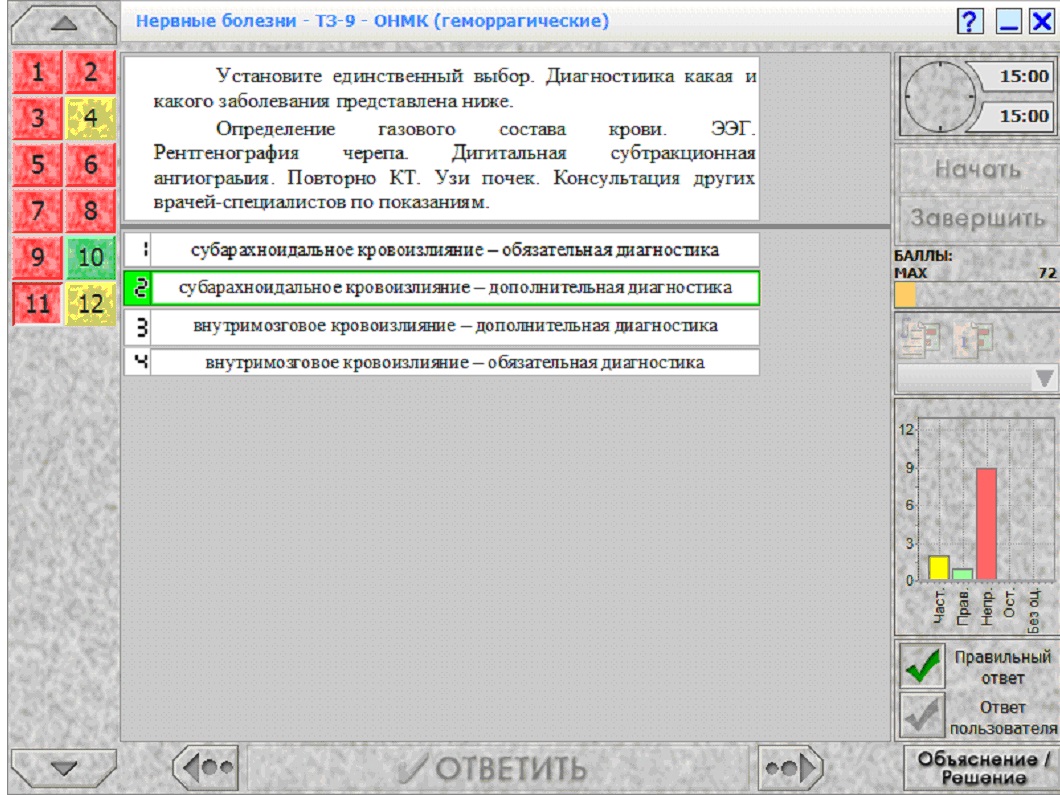Go to question 1 tile
The height and width of the screenshot is (795, 1060).
tap(38, 72)
